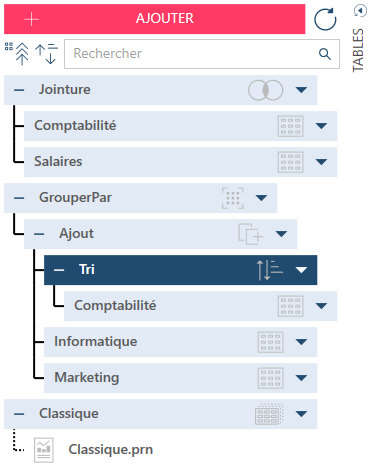The image size is (370, 470).
Task: Click the Classique.prn report file icon
Action: (44, 450)
